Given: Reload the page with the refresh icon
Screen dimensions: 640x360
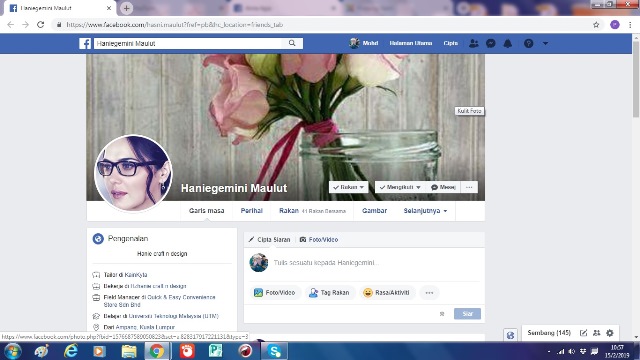Looking at the screenshot, I should [40, 24].
